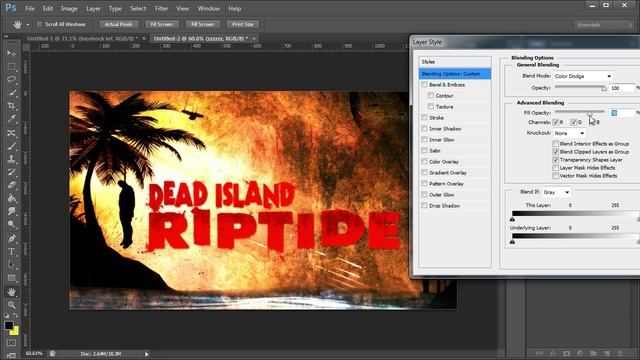
Task: Open the Filter menu
Action: pos(161,8)
